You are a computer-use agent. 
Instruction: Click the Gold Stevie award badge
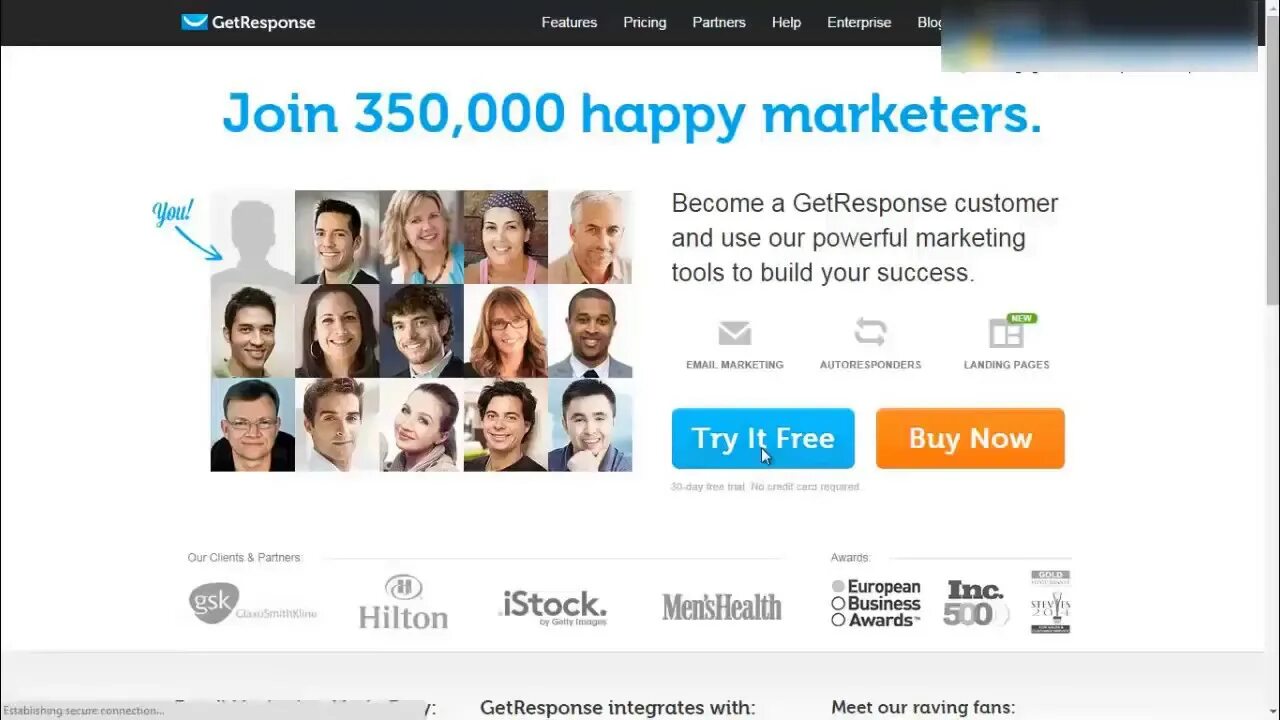[1050, 602]
